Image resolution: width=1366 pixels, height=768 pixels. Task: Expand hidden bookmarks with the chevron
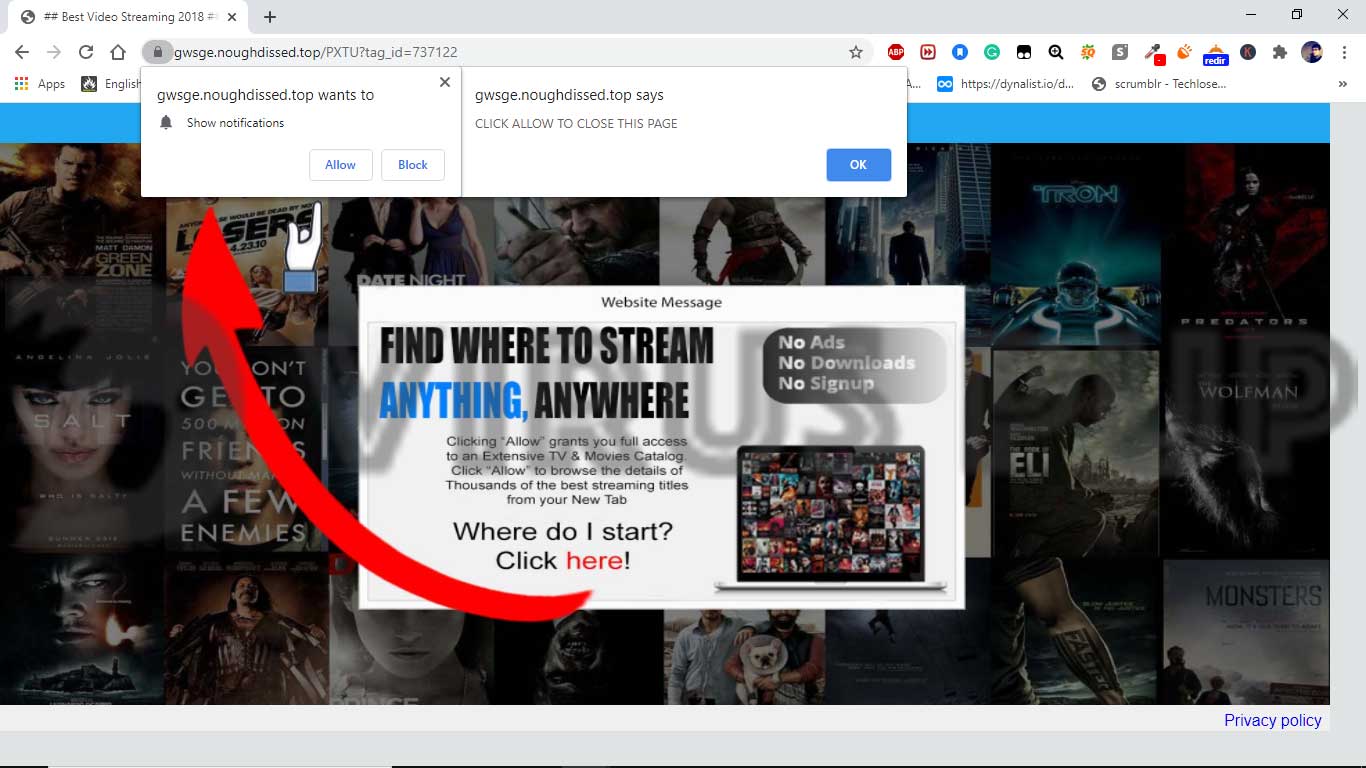1343,84
